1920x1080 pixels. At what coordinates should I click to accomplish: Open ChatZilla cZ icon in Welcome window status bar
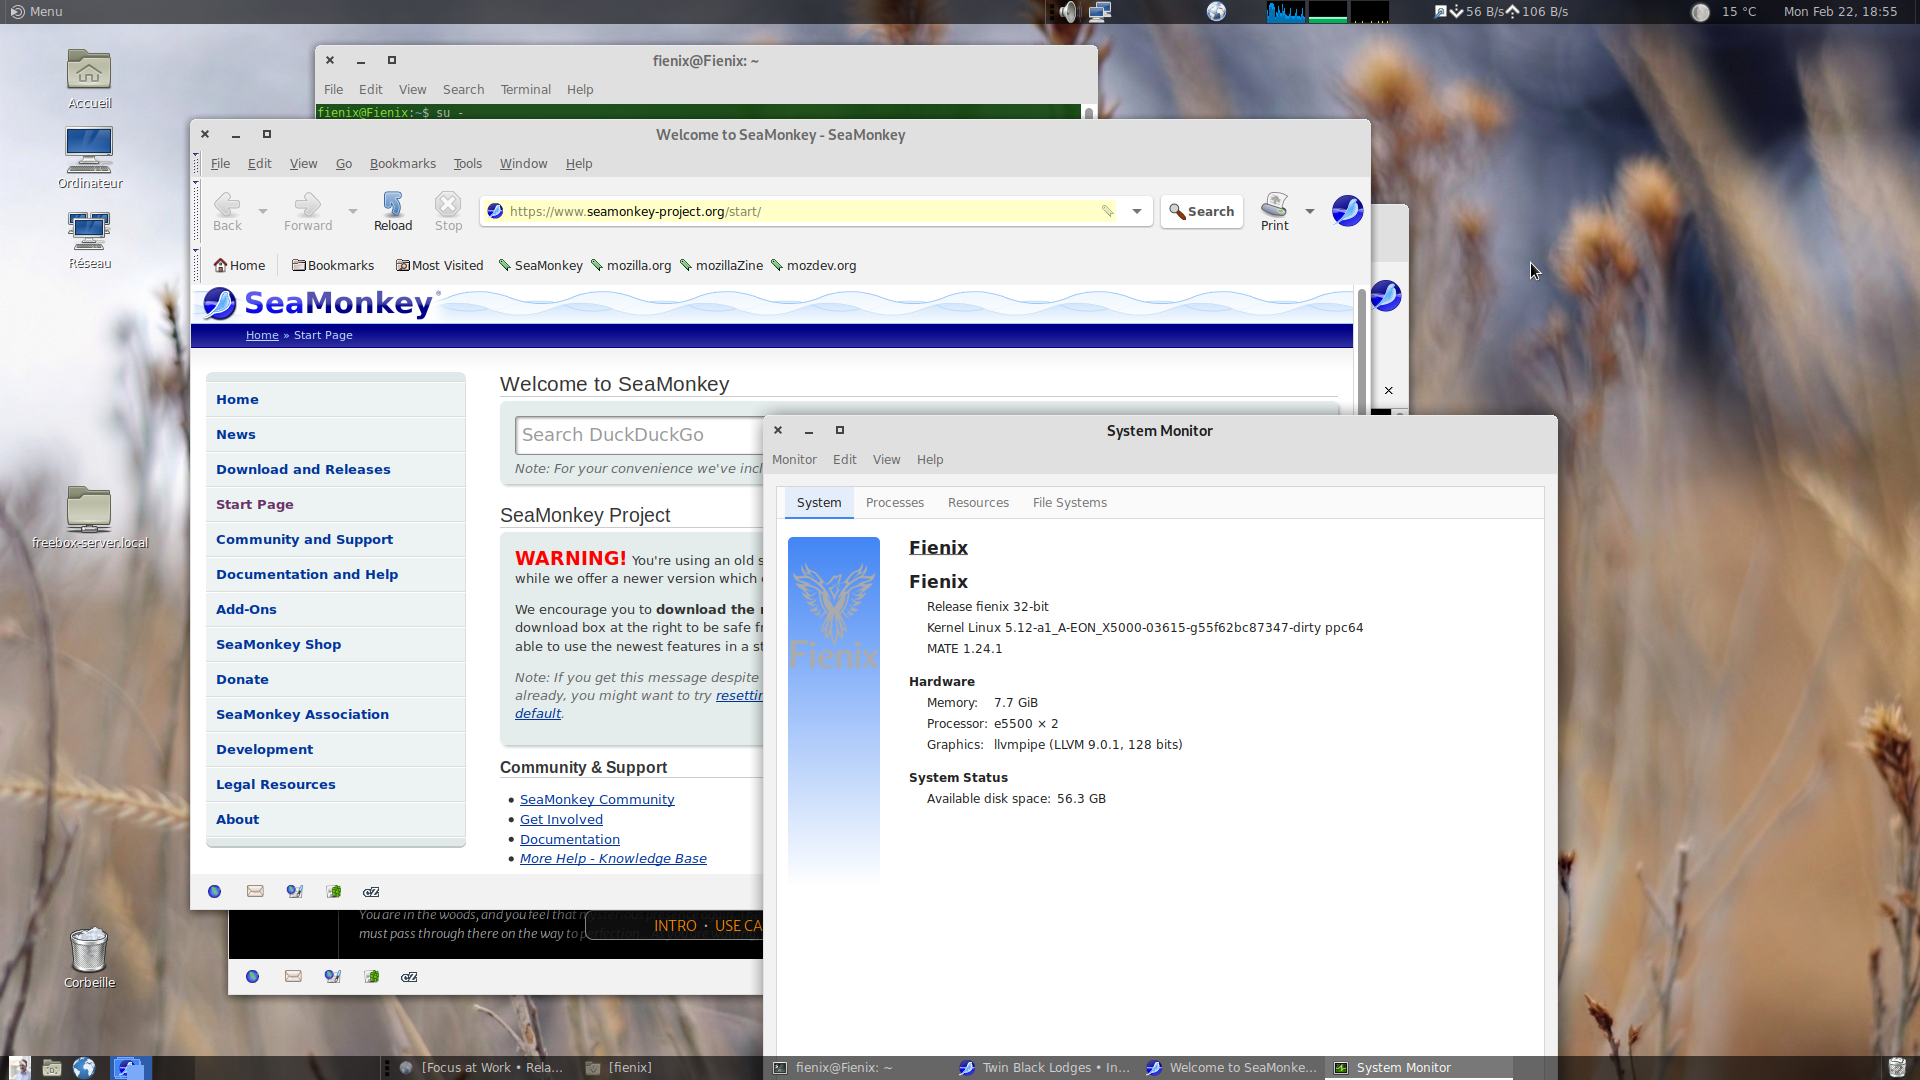click(371, 891)
